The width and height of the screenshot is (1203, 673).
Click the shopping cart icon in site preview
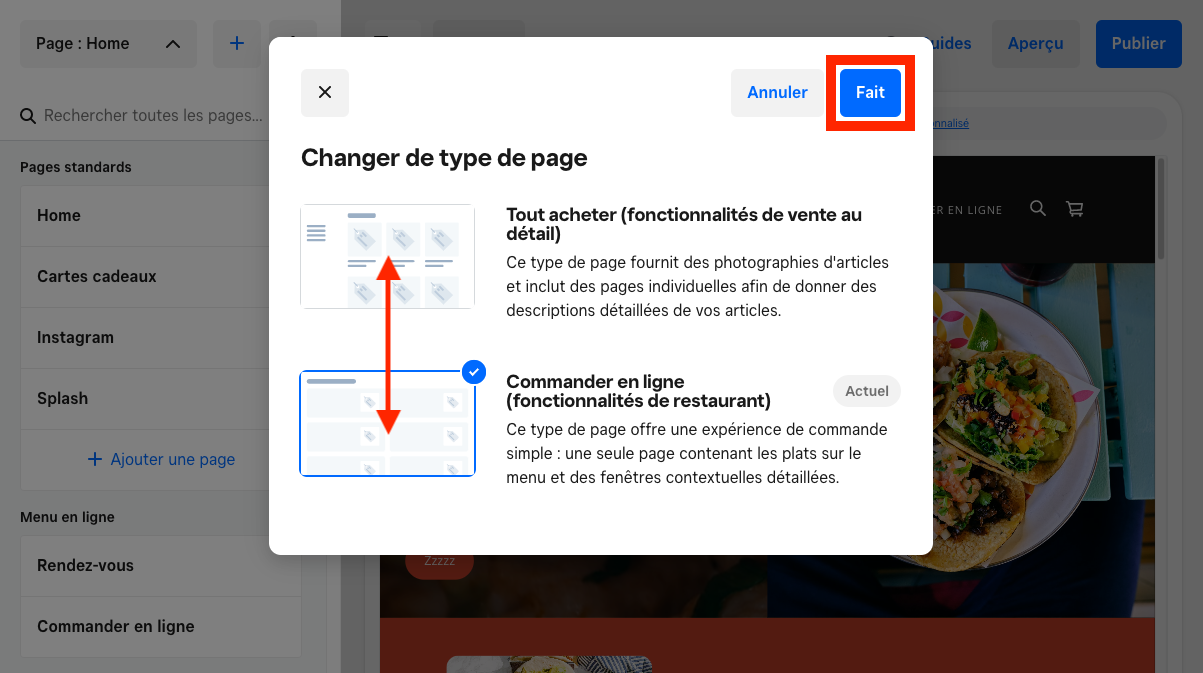coord(1075,209)
